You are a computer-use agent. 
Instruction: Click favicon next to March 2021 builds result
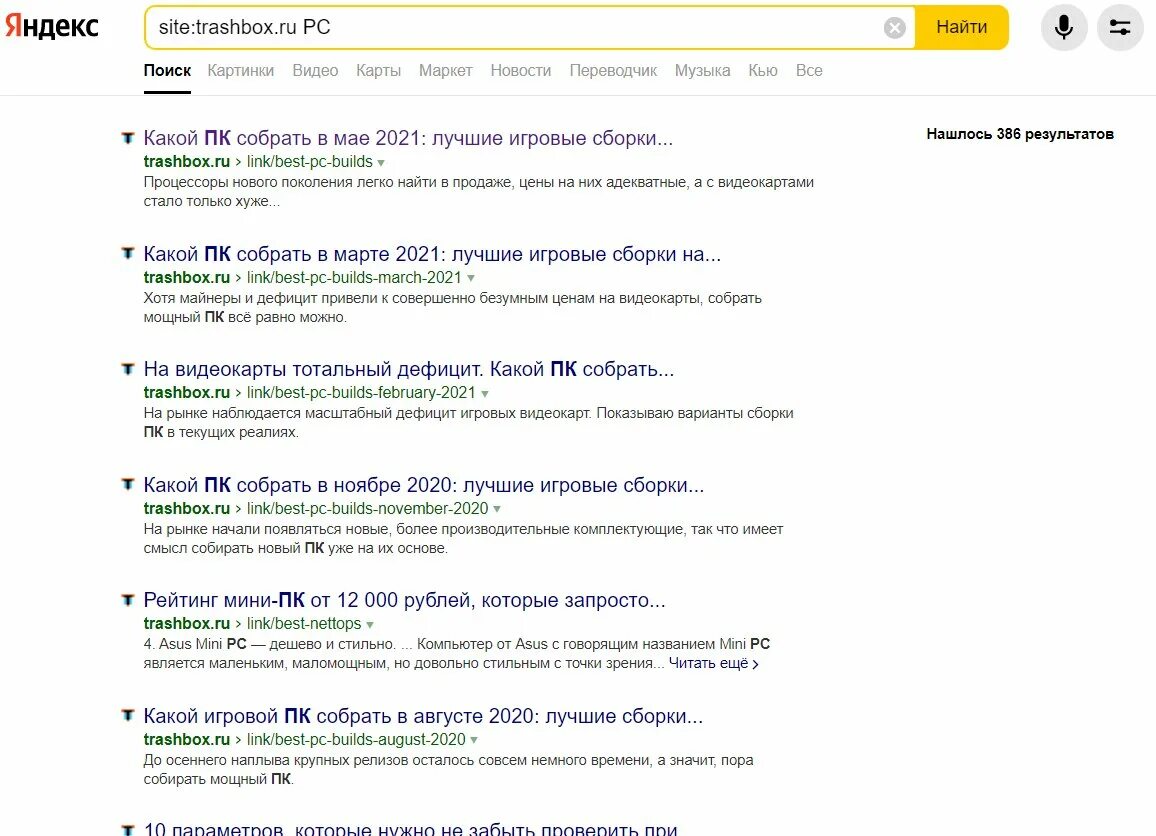pyautogui.click(x=128, y=253)
